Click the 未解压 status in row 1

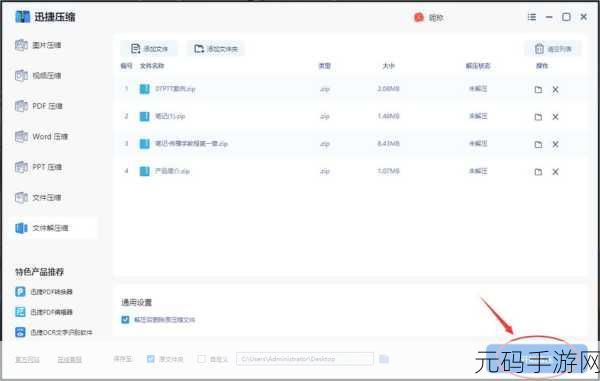(478, 89)
